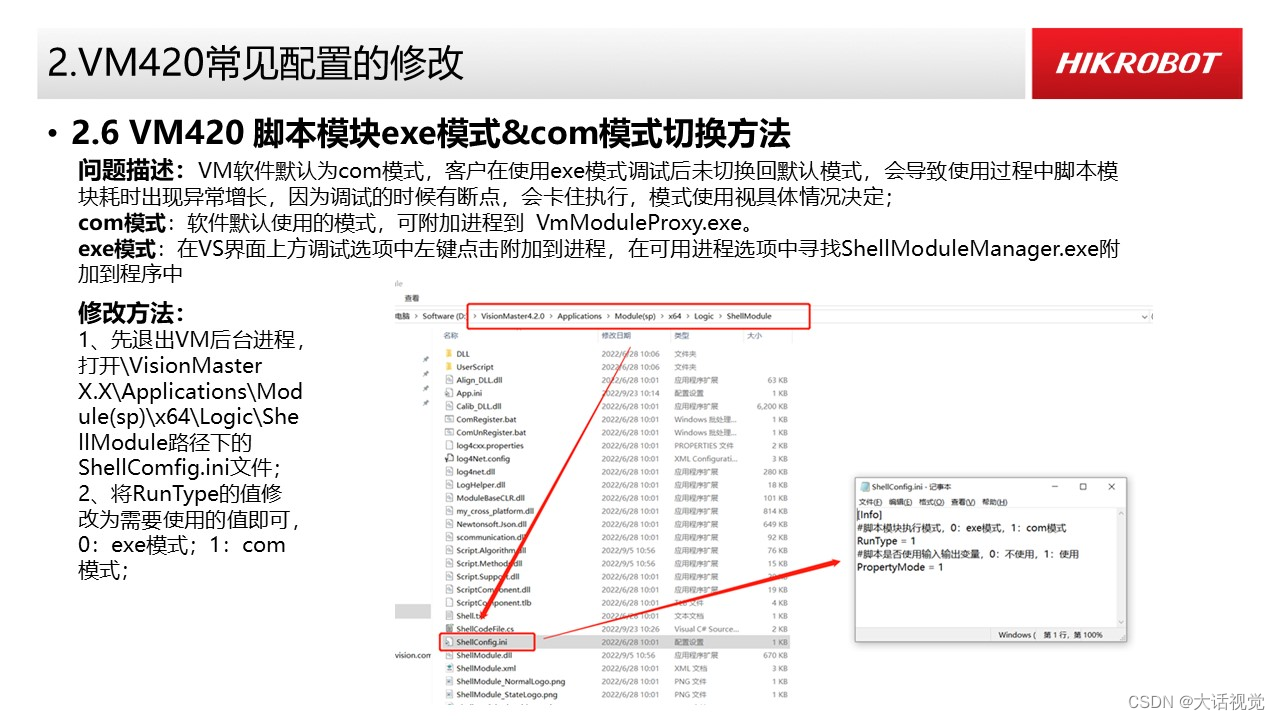The image size is (1280, 720).
Task: Open the 格式(O) menu in Notepad
Action: pyautogui.click(x=931, y=502)
